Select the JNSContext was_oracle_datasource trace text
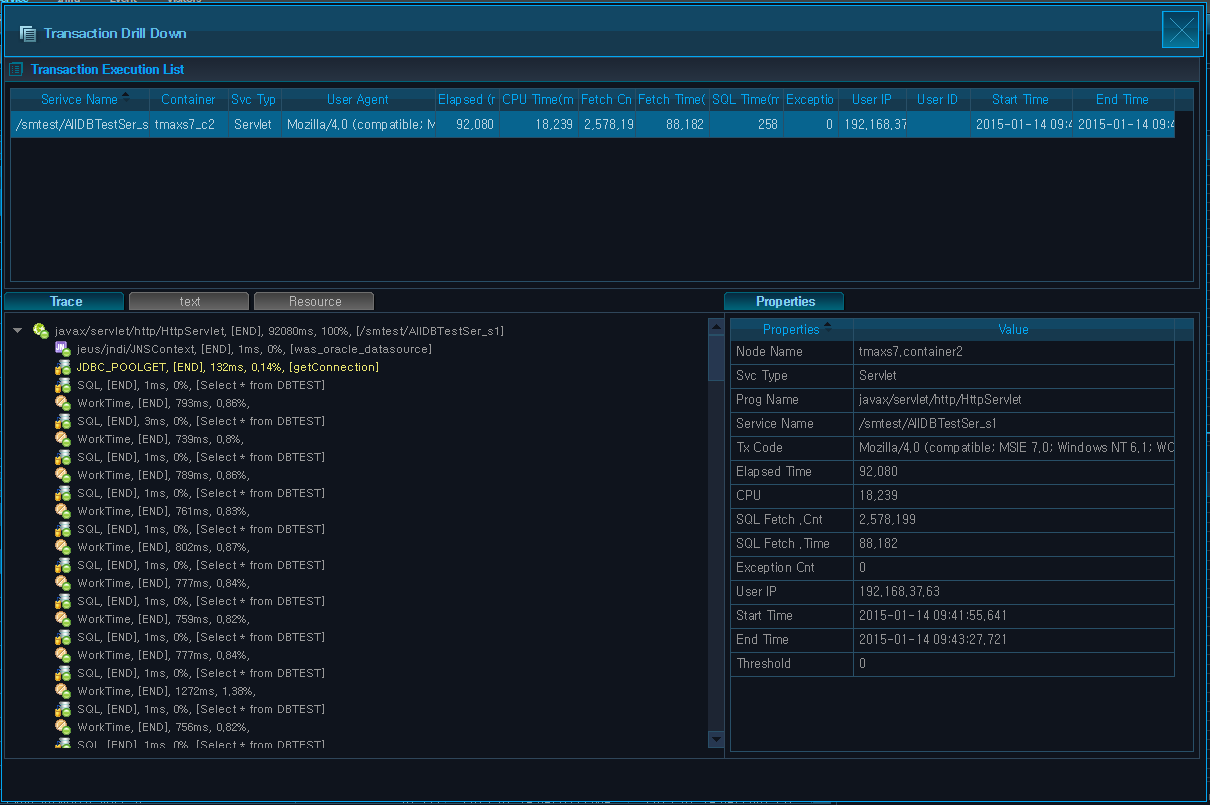The image size is (1210, 805). tap(254, 349)
